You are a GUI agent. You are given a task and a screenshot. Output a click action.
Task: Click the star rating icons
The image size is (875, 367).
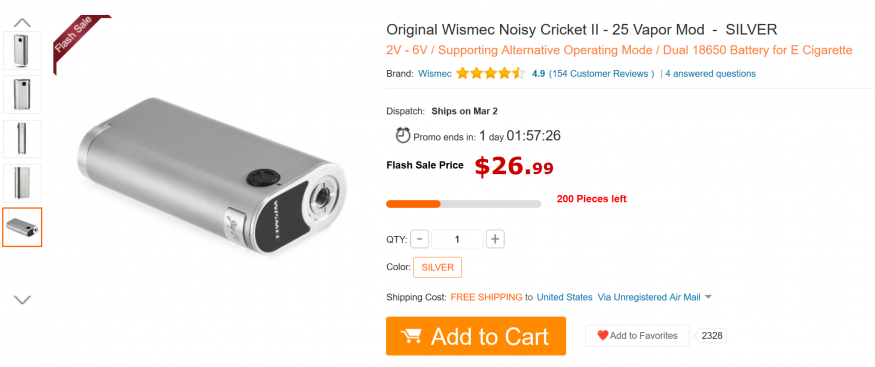point(491,74)
